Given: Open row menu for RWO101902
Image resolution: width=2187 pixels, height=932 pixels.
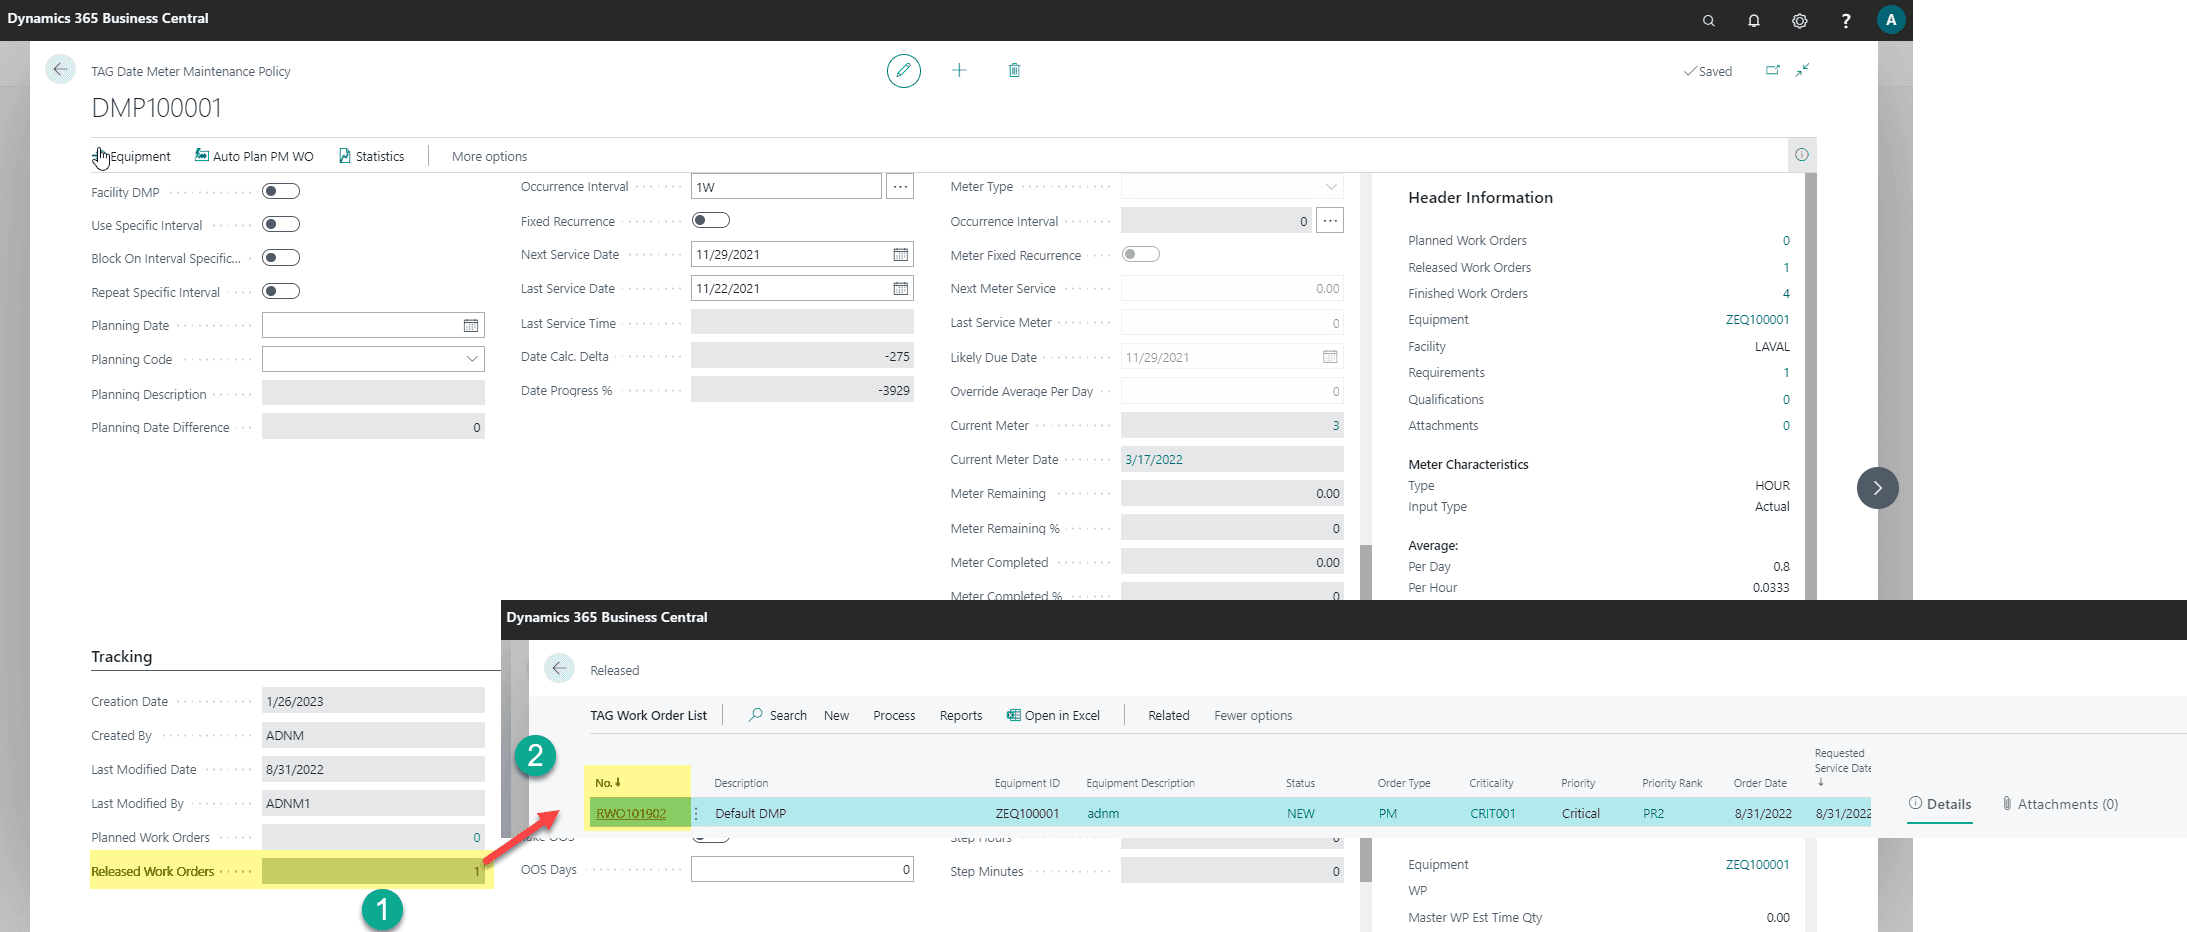Looking at the screenshot, I should [x=697, y=813].
